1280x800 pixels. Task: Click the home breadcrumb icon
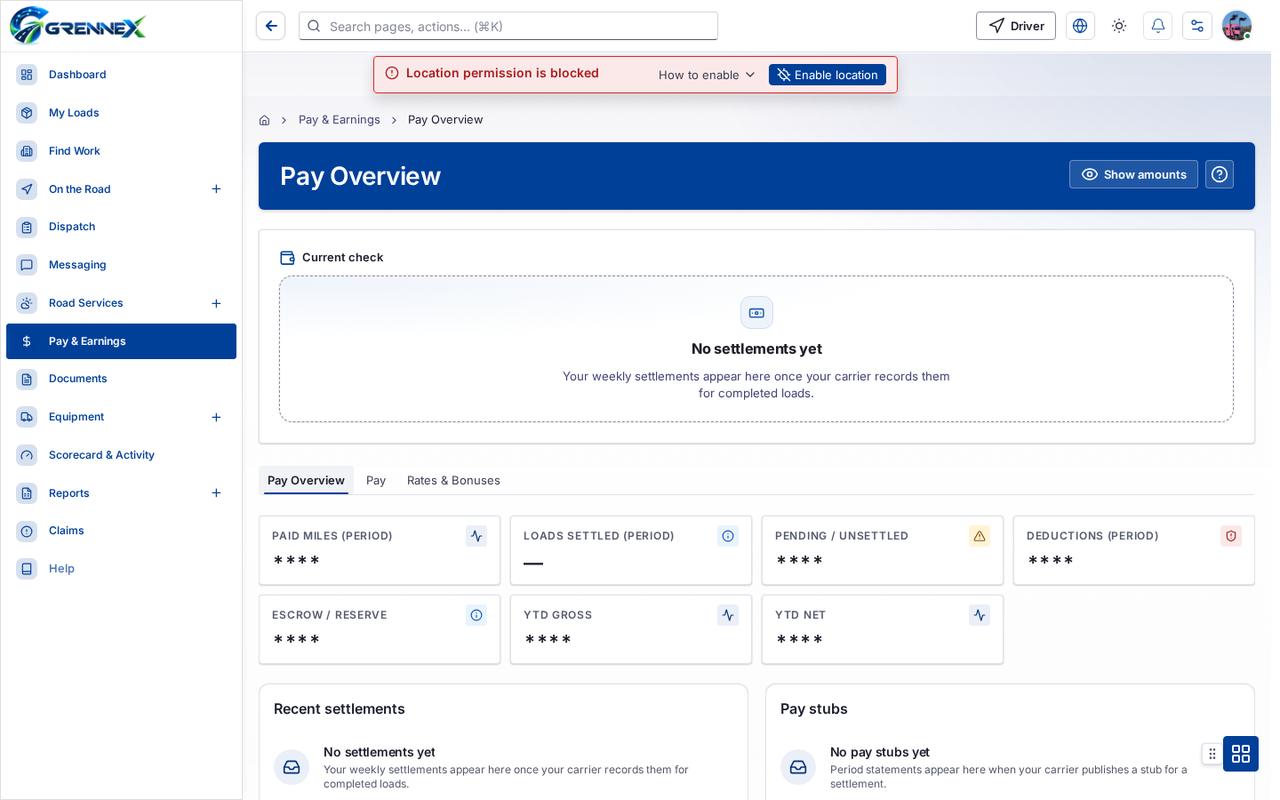(264, 120)
